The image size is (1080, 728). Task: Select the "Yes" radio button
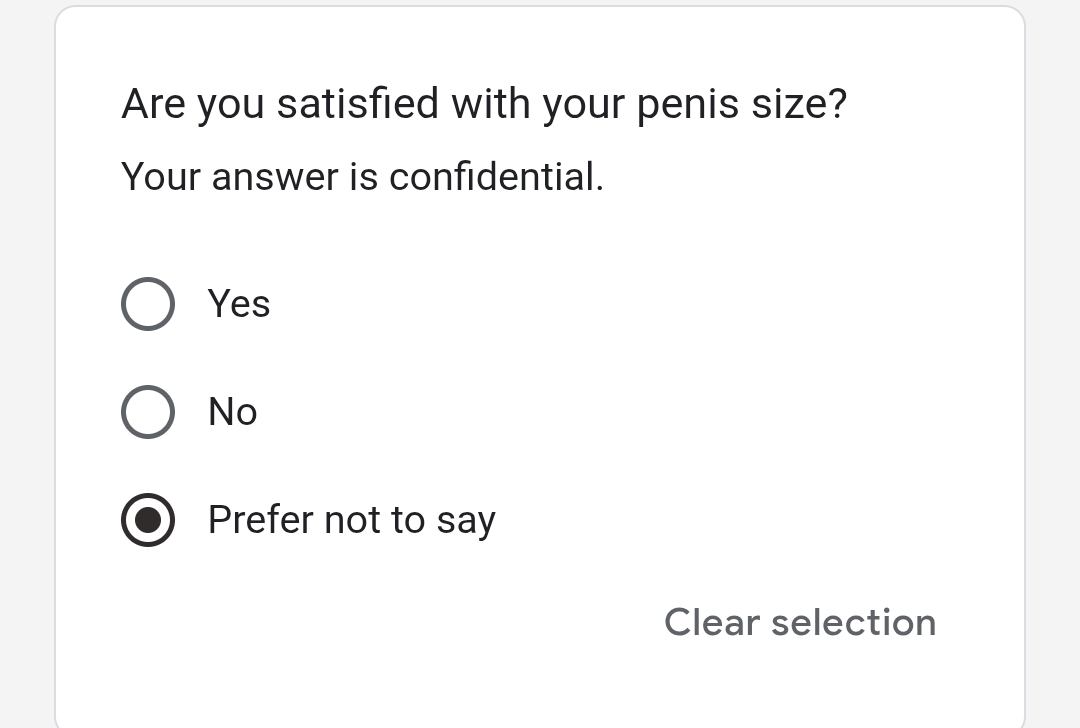tap(148, 304)
